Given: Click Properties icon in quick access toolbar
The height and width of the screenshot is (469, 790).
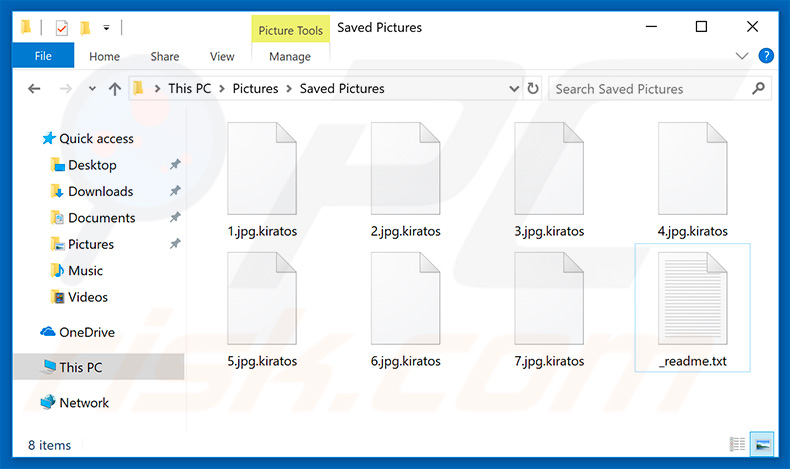Looking at the screenshot, I should (x=62, y=27).
